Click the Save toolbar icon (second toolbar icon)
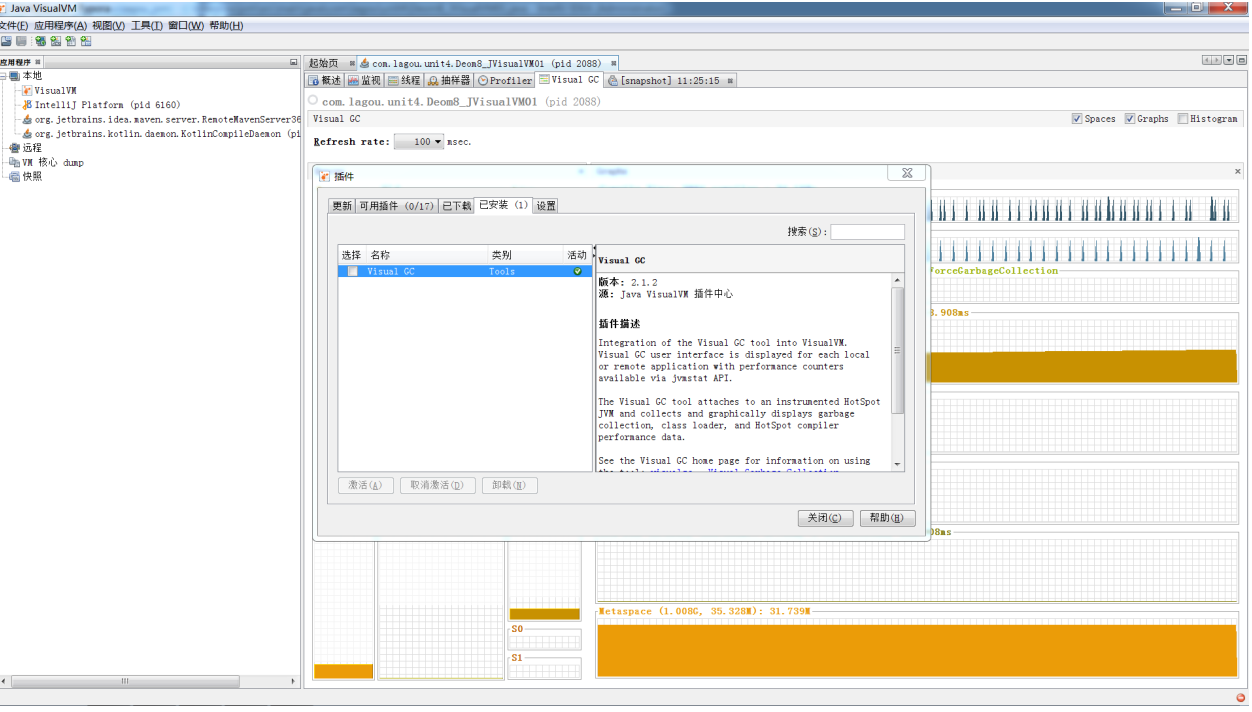 21,41
